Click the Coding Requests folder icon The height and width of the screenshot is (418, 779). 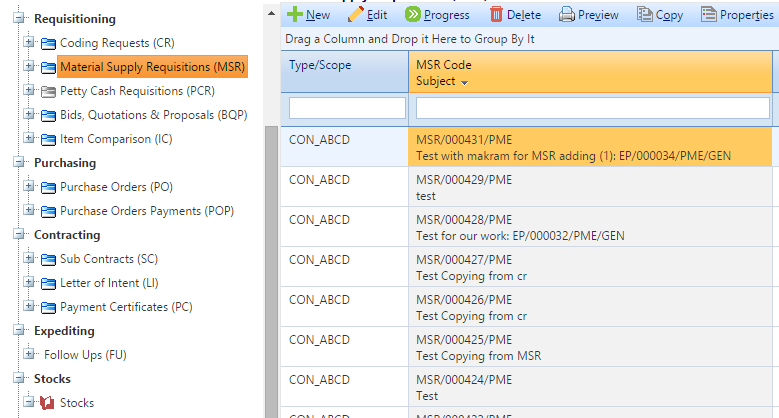tap(48, 44)
